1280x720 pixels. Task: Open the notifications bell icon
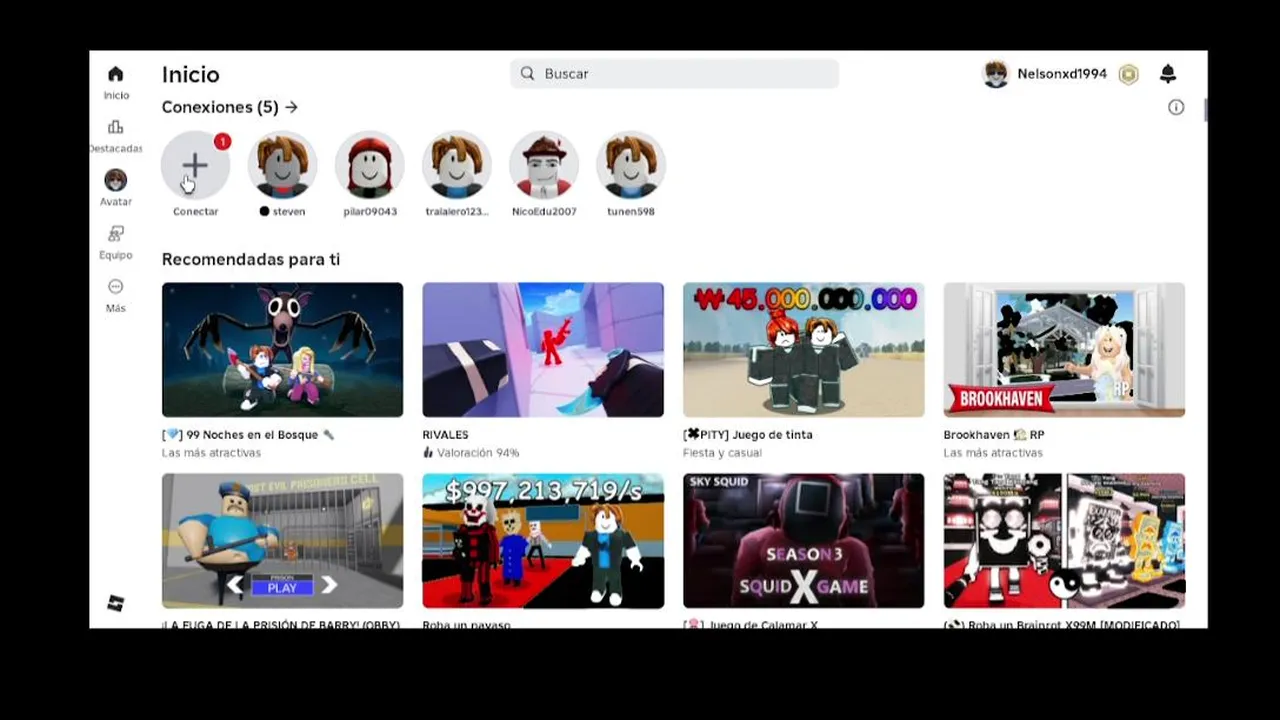pyautogui.click(x=1168, y=74)
